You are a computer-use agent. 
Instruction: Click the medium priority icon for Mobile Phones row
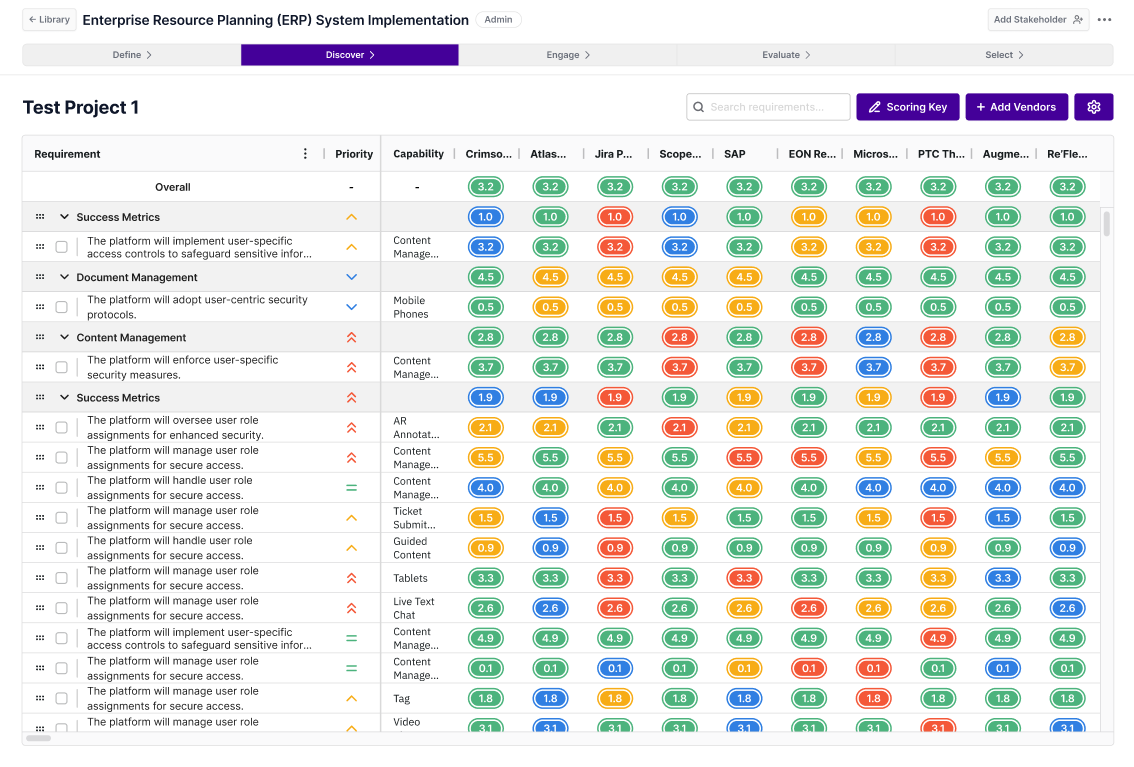coord(351,307)
